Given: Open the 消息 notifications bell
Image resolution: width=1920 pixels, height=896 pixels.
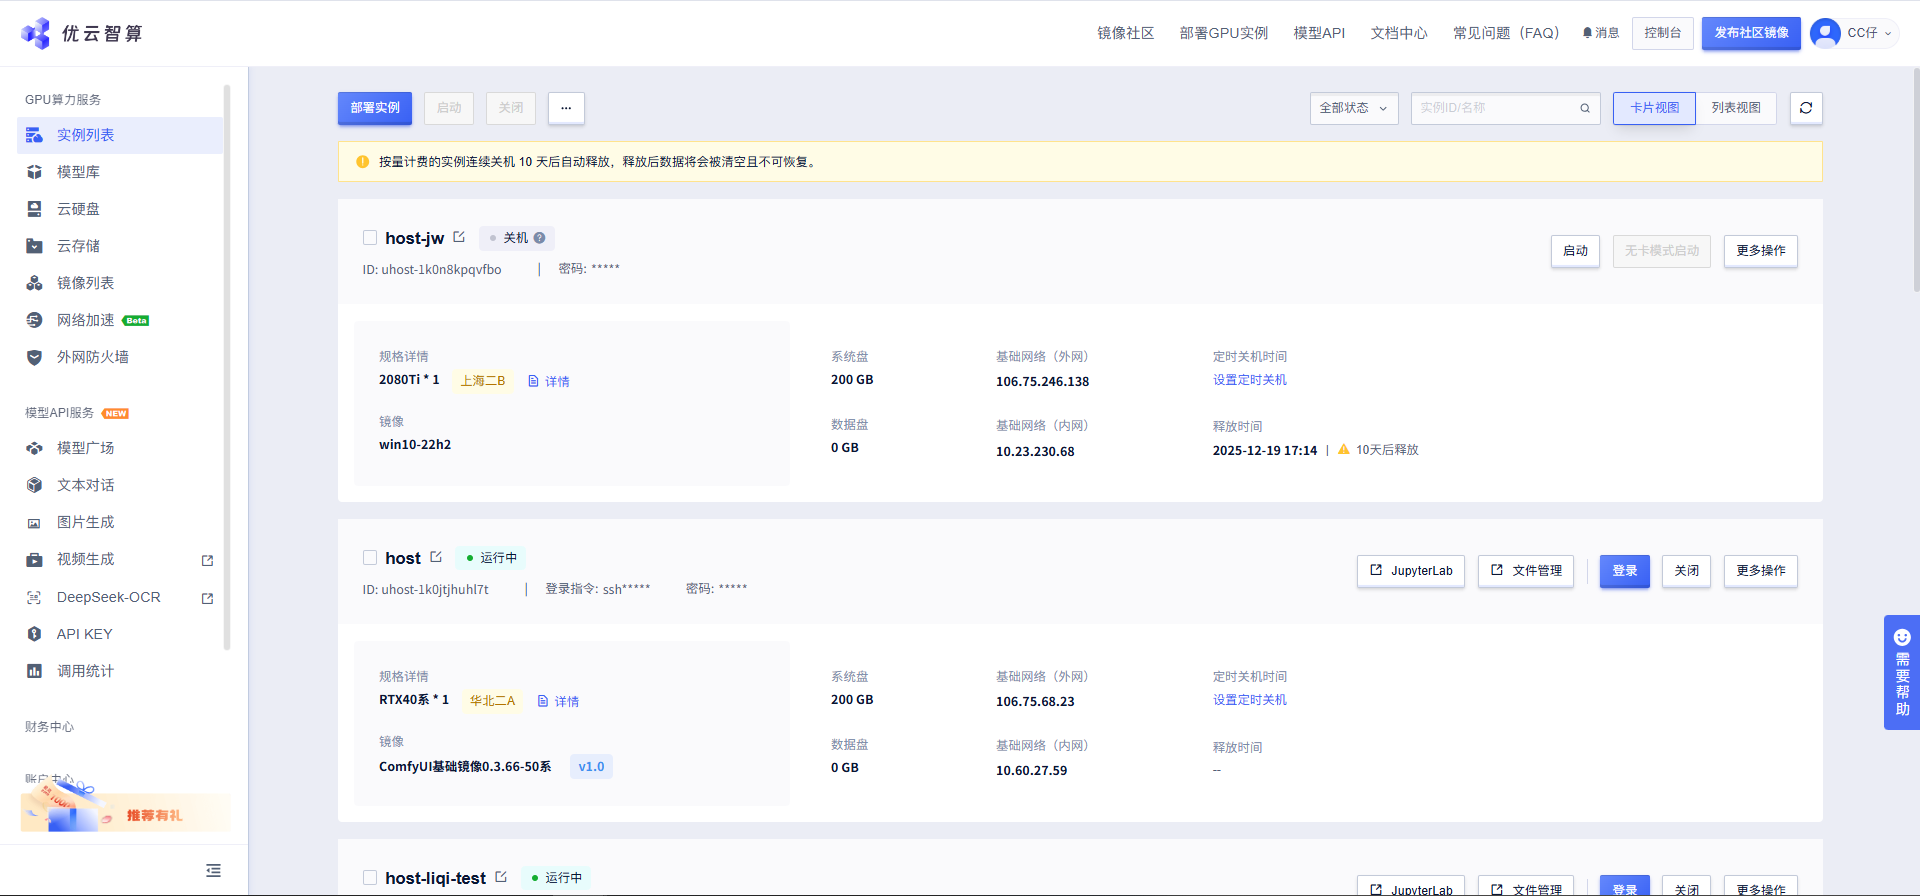Looking at the screenshot, I should point(1600,33).
